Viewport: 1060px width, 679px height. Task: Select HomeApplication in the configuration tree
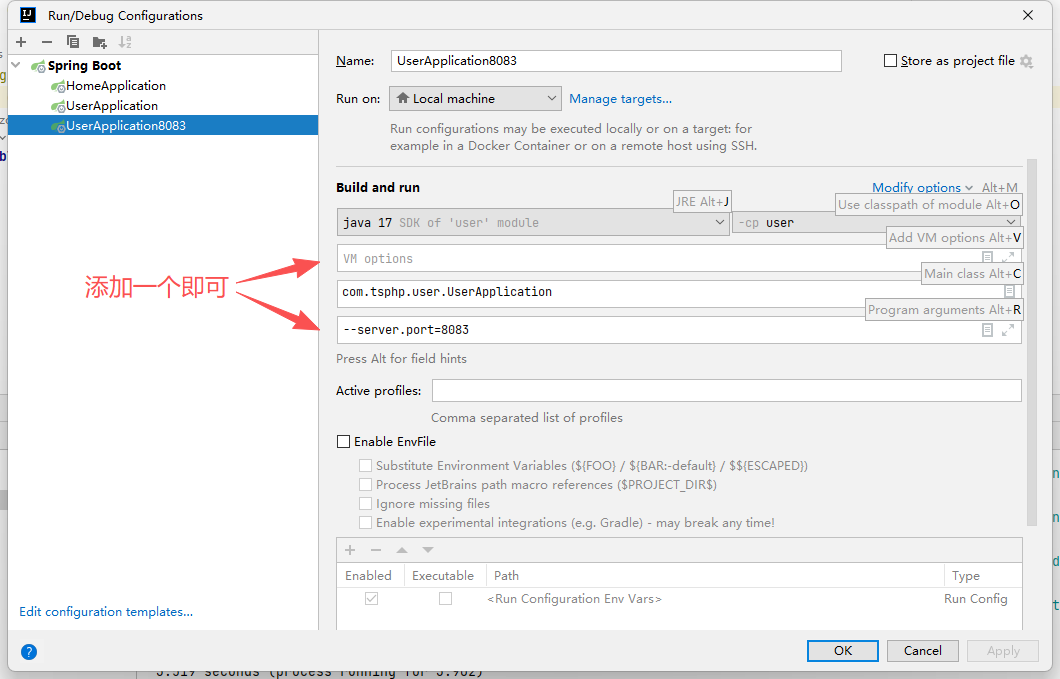coord(115,86)
